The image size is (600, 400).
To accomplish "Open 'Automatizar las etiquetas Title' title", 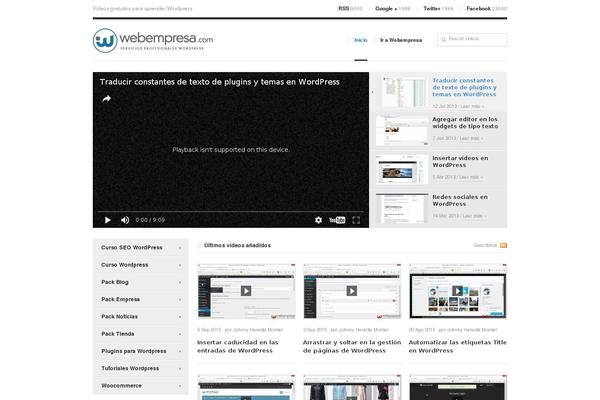I will [458, 346].
